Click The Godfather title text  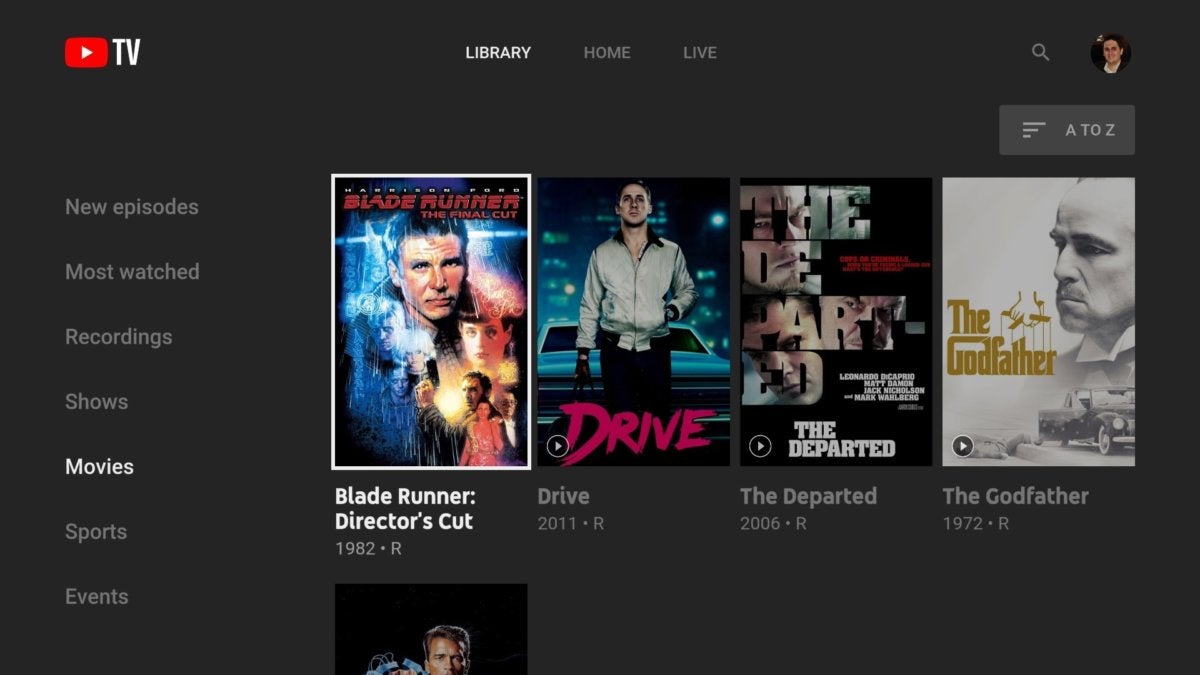[1016, 496]
